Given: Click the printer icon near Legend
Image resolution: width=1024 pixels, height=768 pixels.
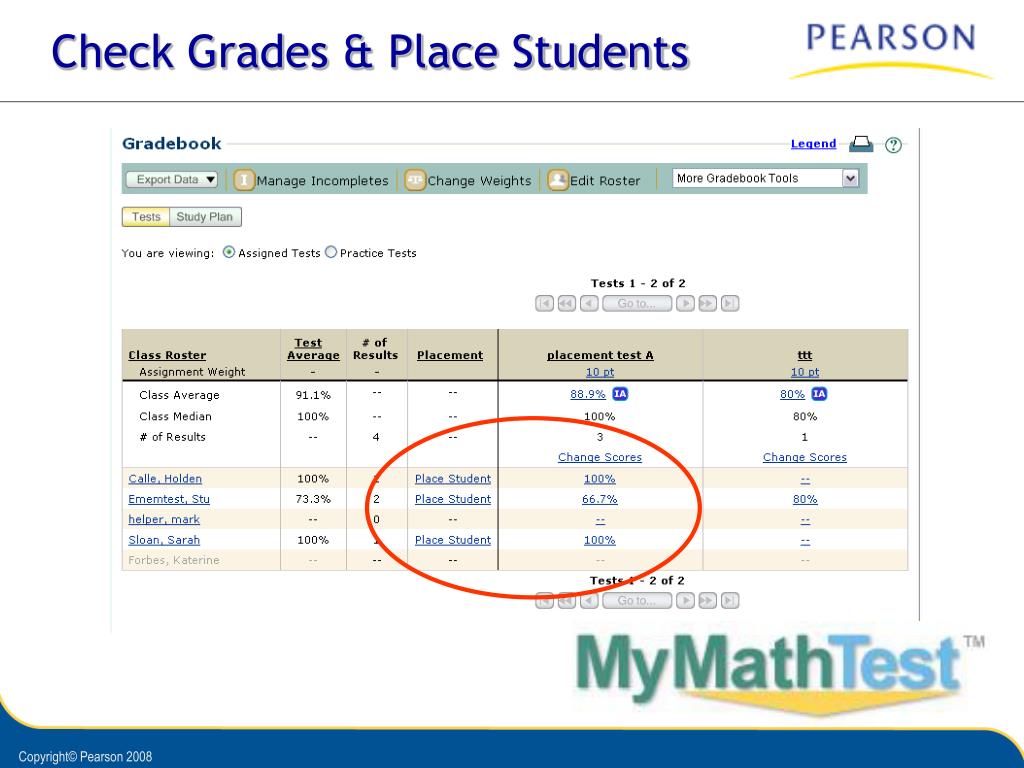Looking at the screenshot, I should tap(861, 144).
